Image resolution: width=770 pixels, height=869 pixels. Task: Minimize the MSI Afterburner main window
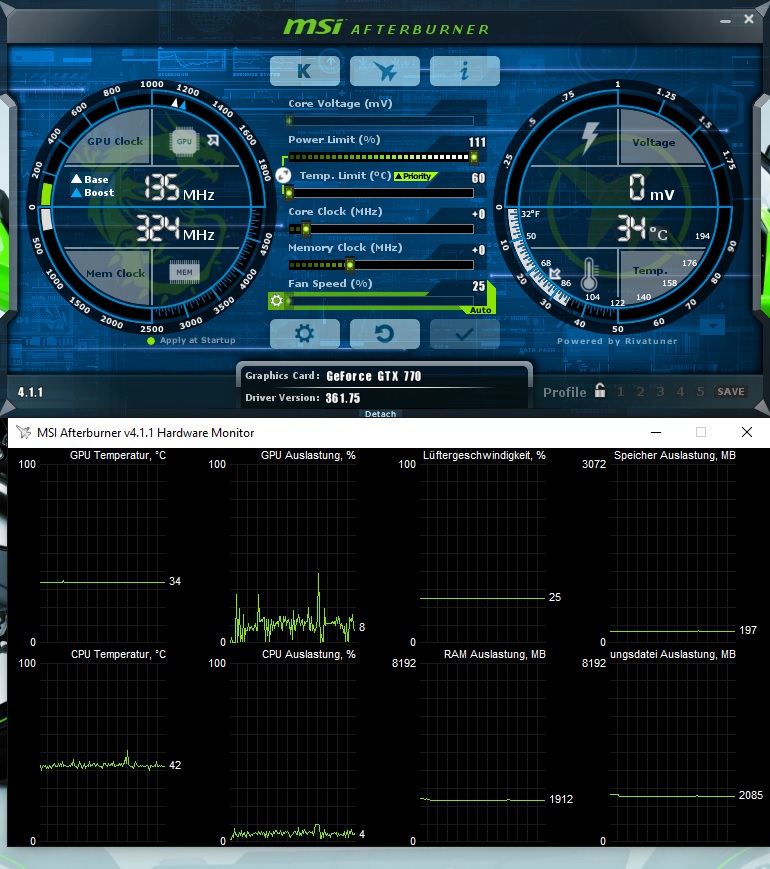click(x=725, y=21)
